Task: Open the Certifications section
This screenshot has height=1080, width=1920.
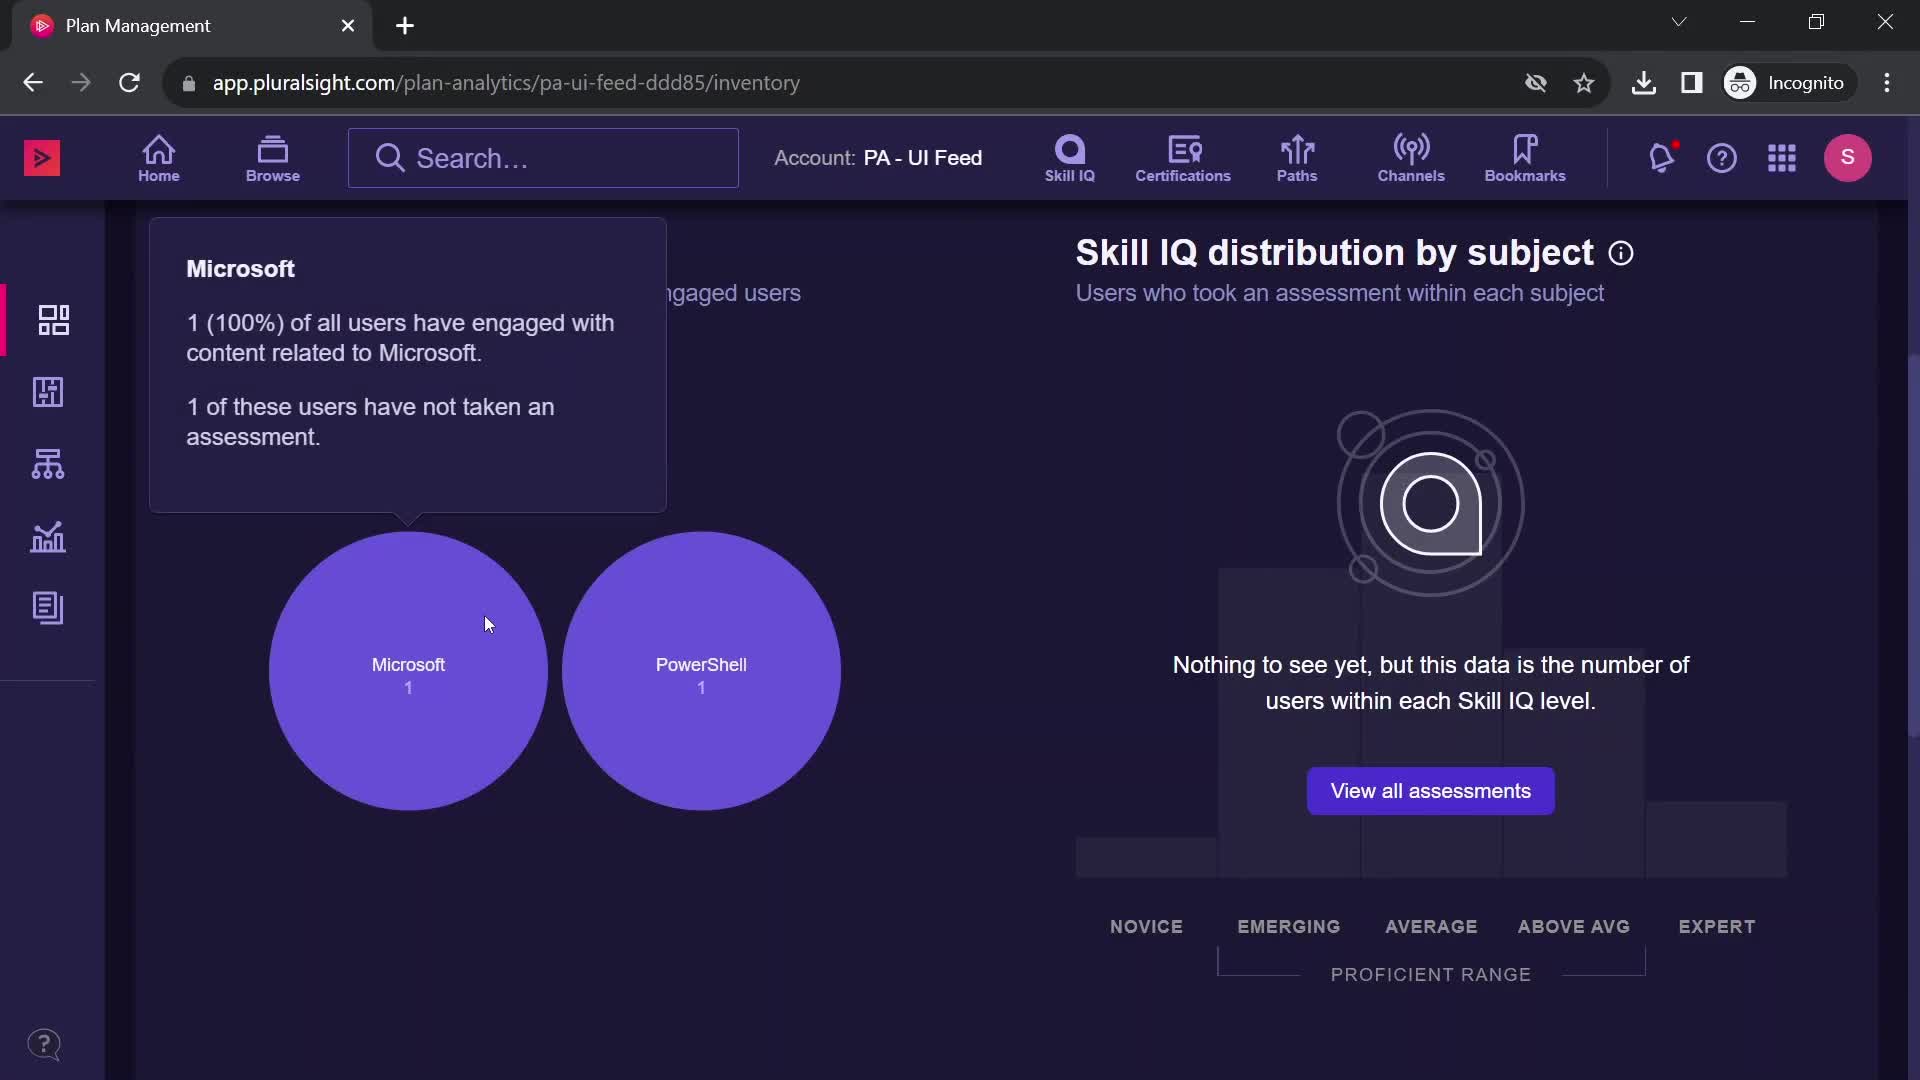Action: coord(1183,157)
